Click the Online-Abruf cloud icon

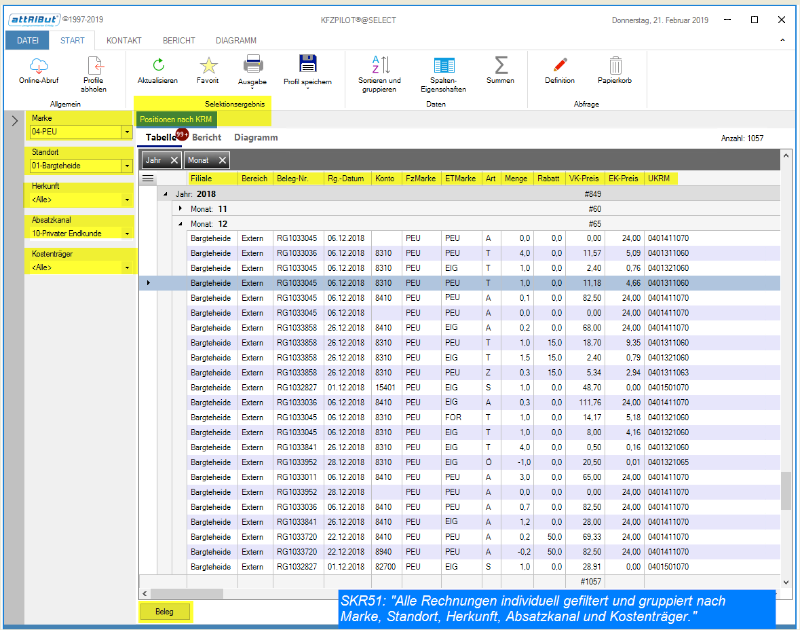pyautogui.click(x=41, y=66)
